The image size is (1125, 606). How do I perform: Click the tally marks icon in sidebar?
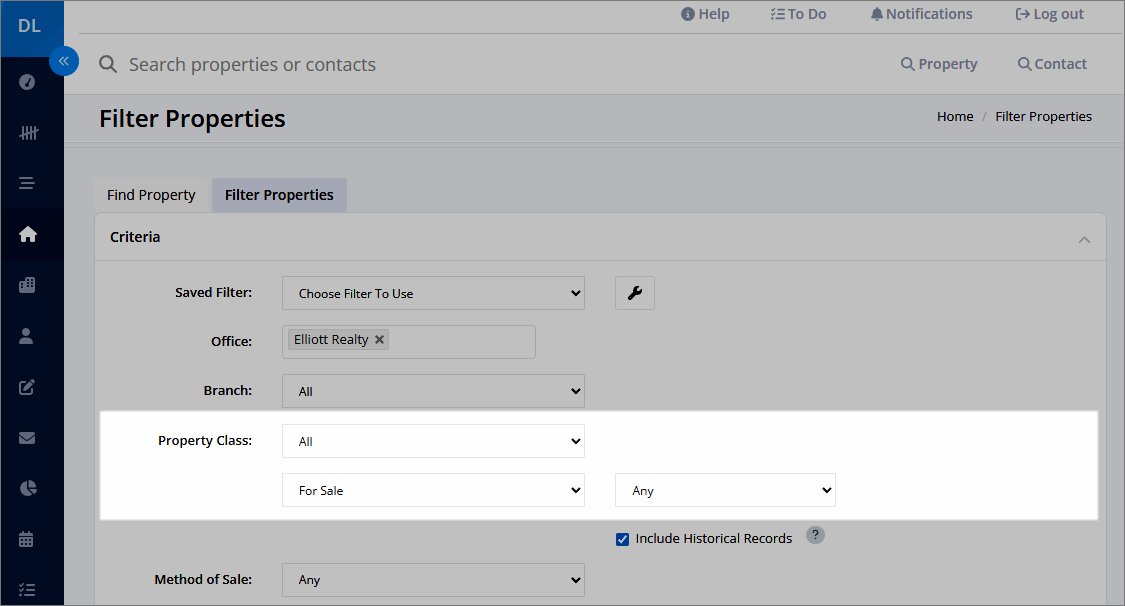pyautogui.click(x=28, y=133)
